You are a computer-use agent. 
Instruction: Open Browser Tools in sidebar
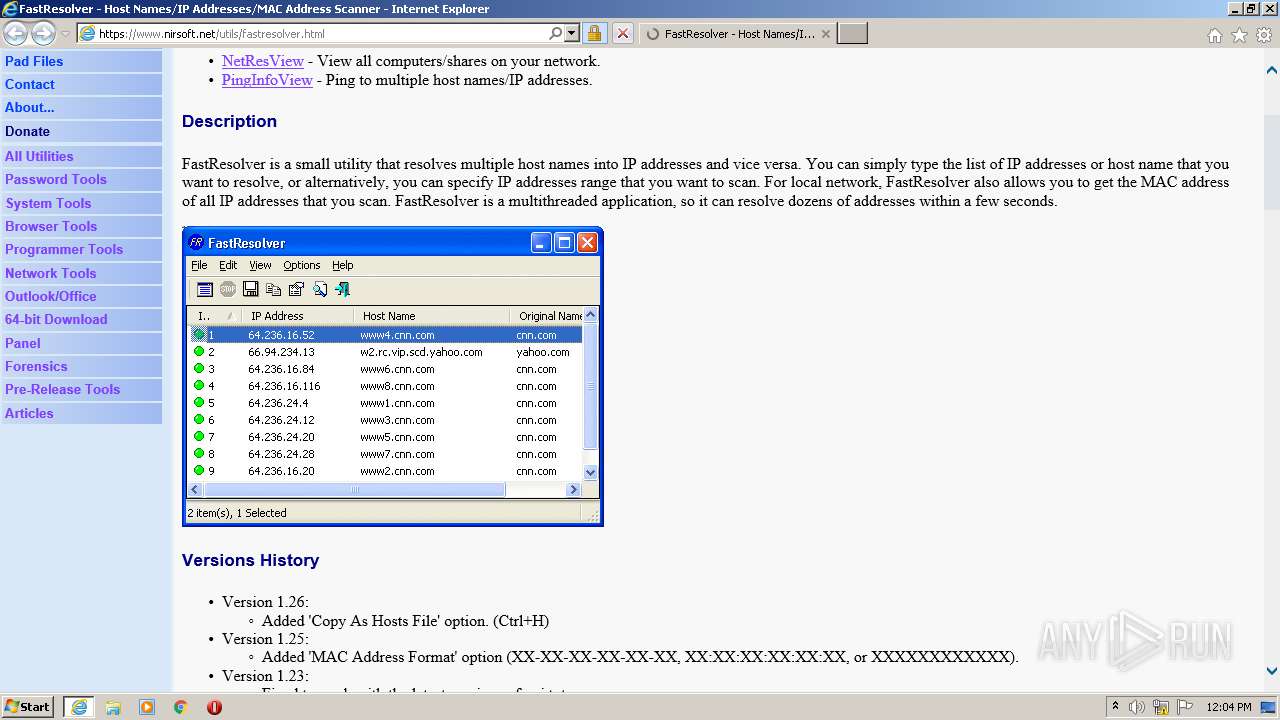pyautogui.click(x=51, y=226)
